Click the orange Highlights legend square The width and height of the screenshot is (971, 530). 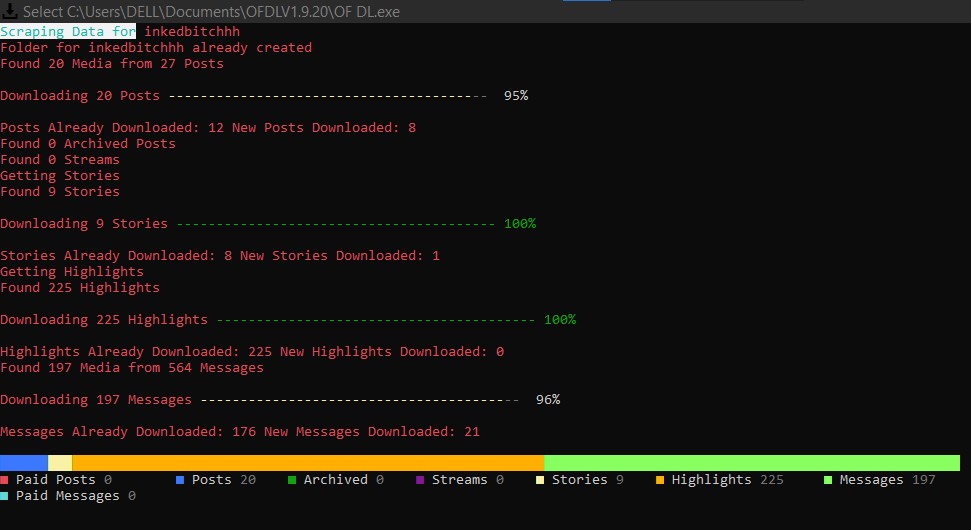pos(660,480)
